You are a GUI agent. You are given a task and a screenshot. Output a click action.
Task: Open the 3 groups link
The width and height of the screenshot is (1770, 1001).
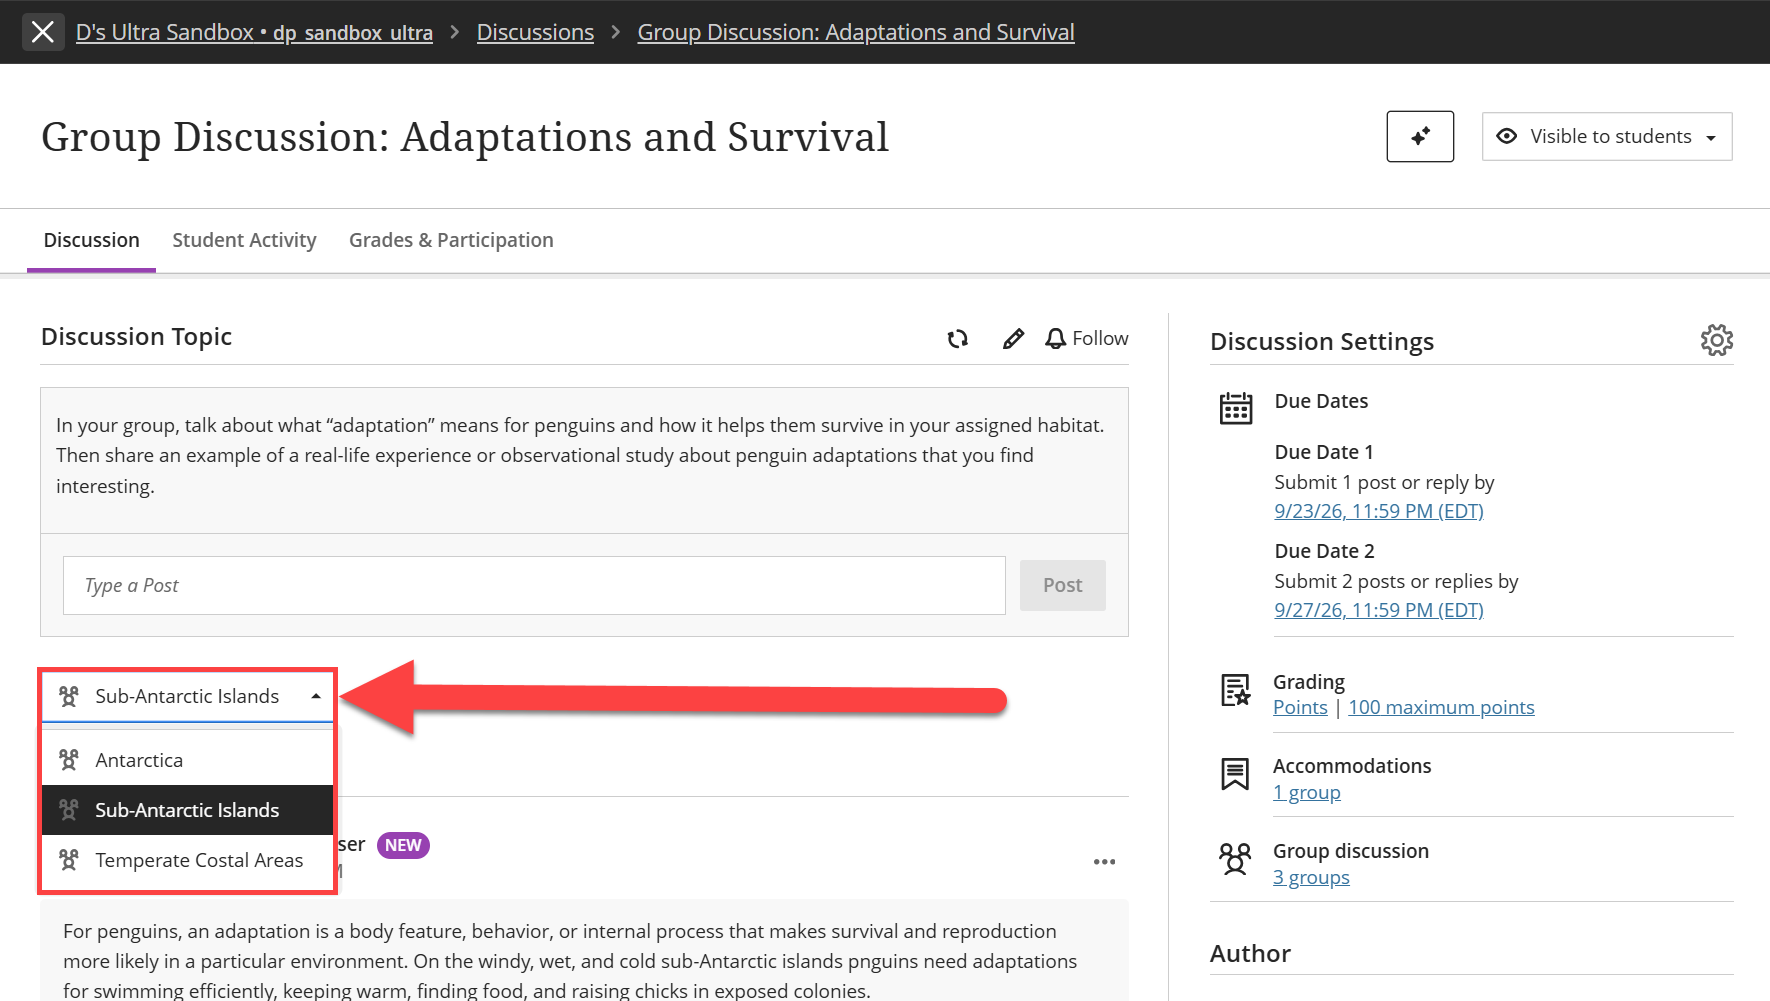1311,877
